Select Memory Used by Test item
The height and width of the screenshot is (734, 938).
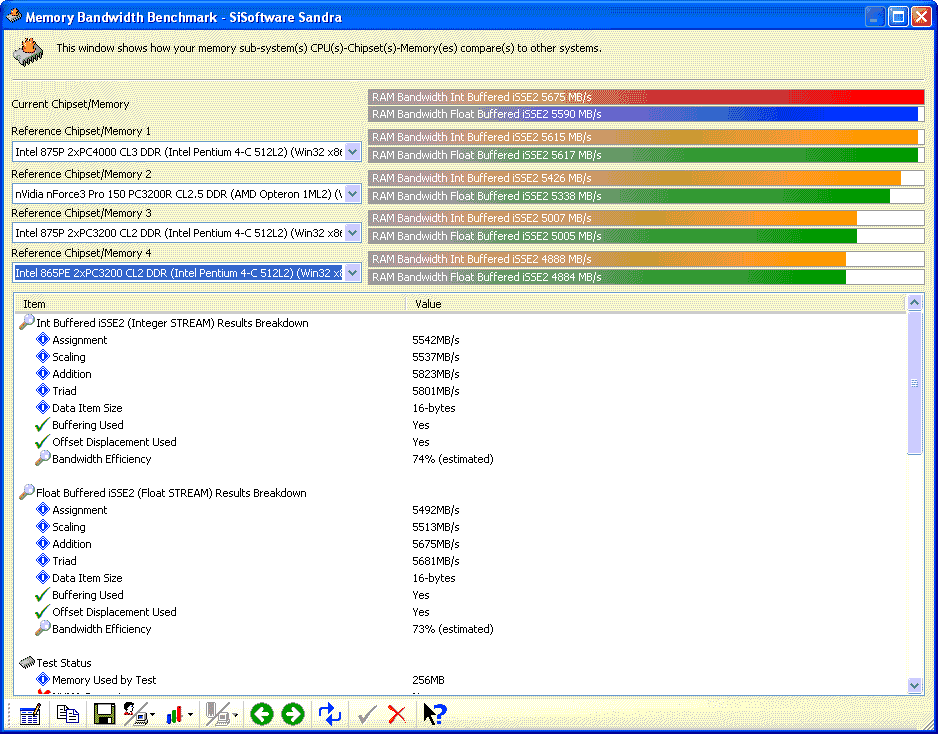tap(104, 680)
